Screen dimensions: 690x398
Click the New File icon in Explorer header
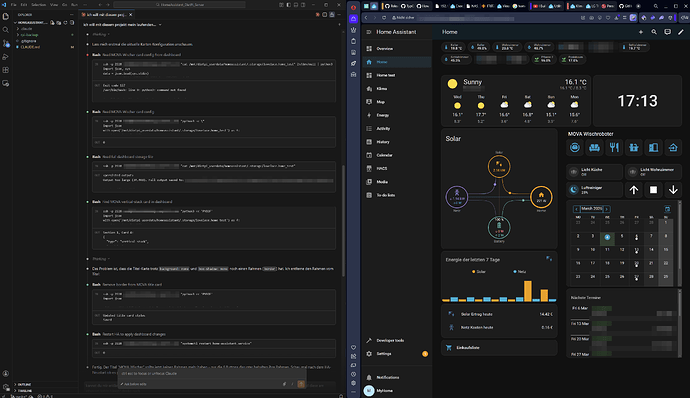[52, 22]
